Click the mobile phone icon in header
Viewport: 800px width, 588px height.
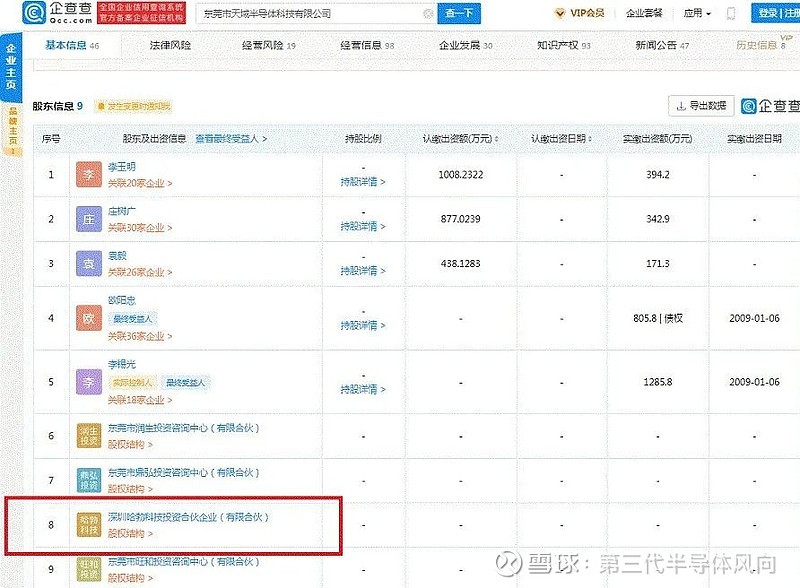731,14
